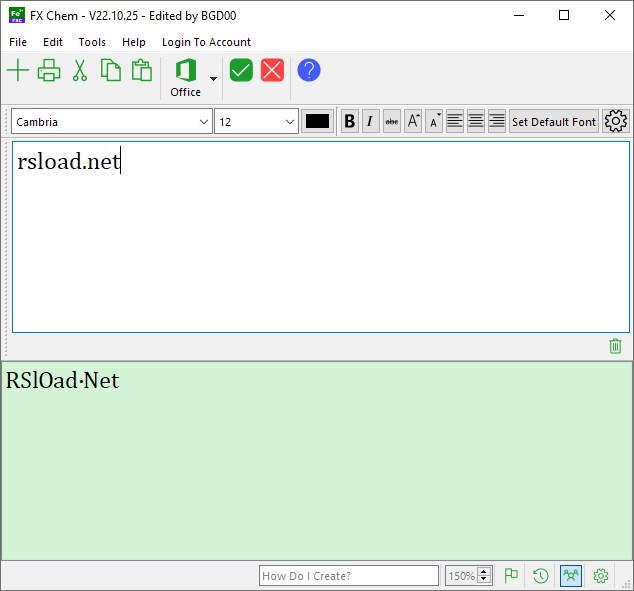
Task: Toggle the highlighted molecule icon in status bar
Action: [571, 576]
